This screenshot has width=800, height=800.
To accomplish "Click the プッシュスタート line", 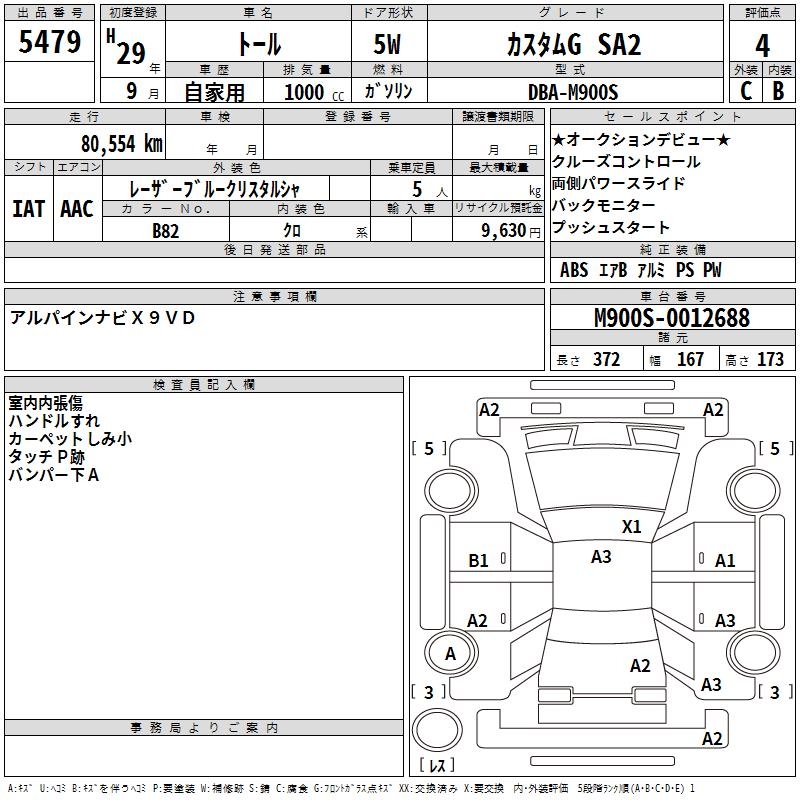I will point(611,227).
